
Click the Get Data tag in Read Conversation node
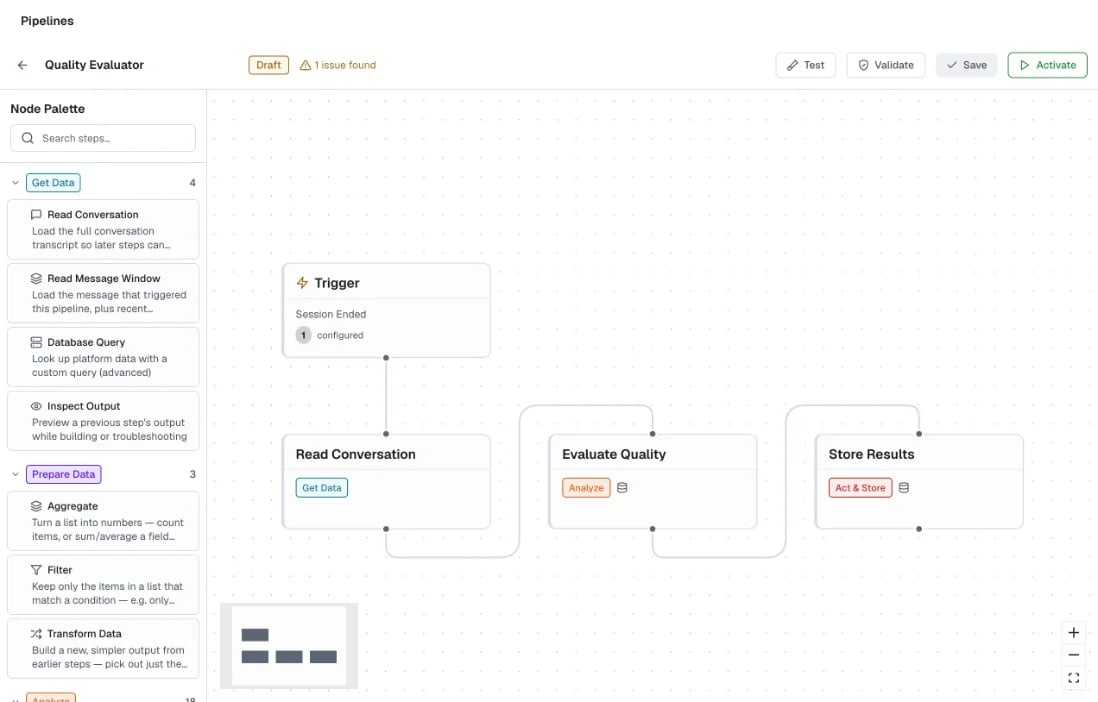click(x=321, y=488)
